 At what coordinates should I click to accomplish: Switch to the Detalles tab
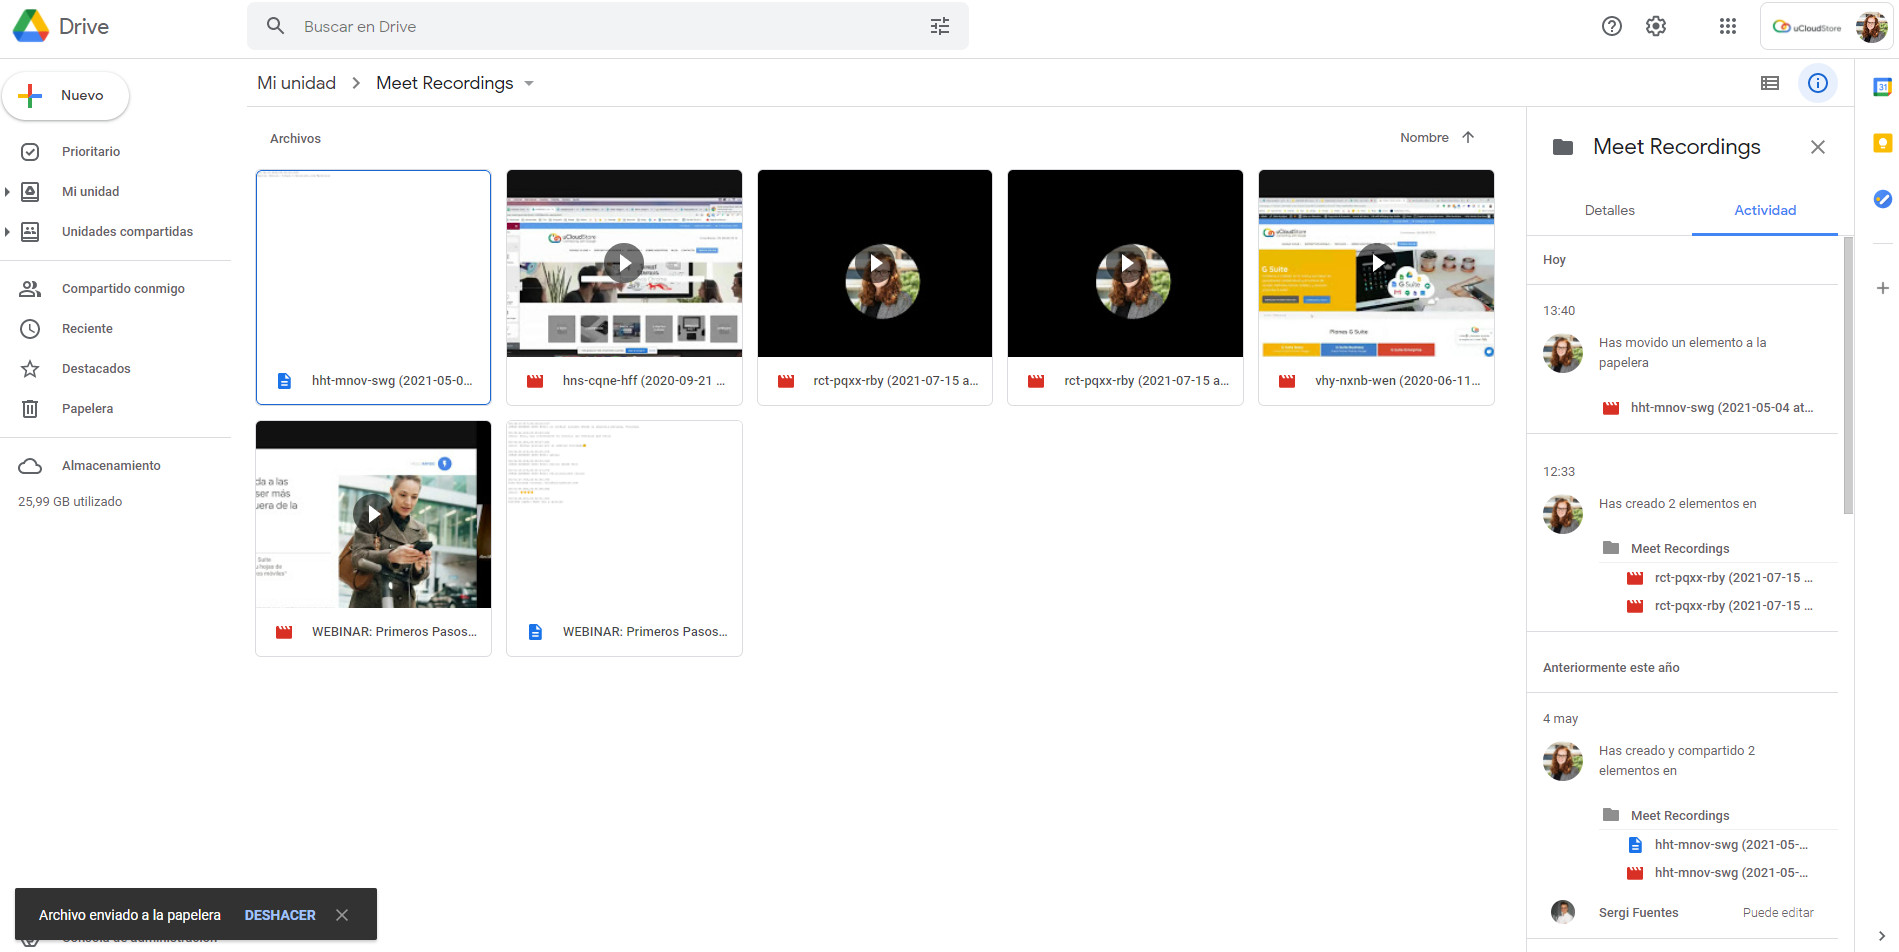[x=1609, y=210]
